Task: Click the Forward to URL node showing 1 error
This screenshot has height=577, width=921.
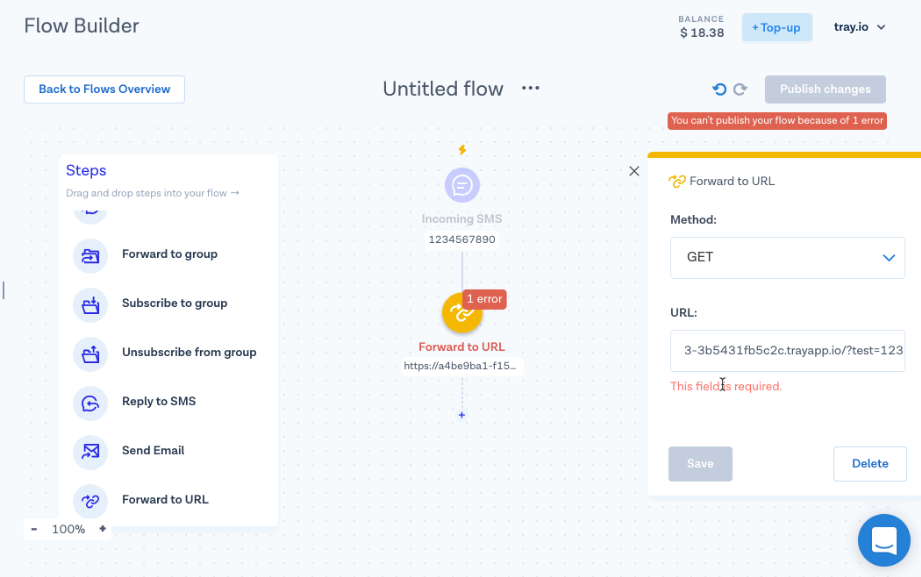Action: 461,312
